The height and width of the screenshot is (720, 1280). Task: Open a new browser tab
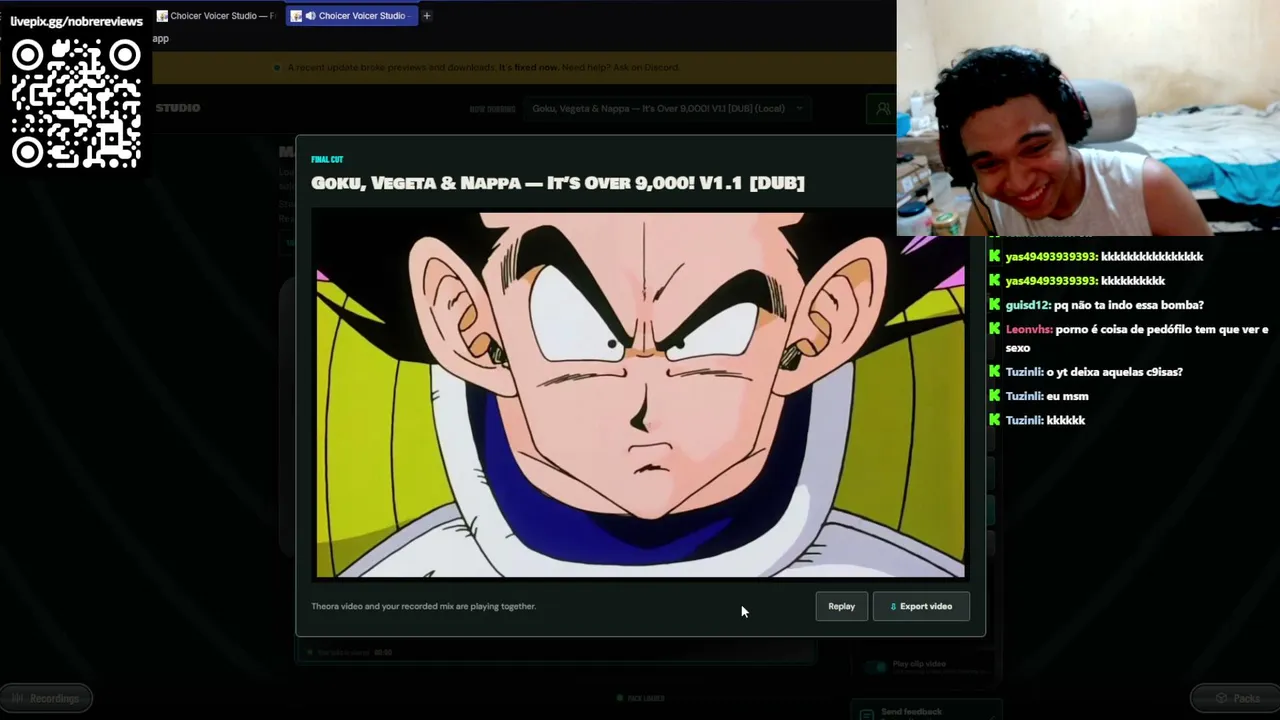(426, 16)
